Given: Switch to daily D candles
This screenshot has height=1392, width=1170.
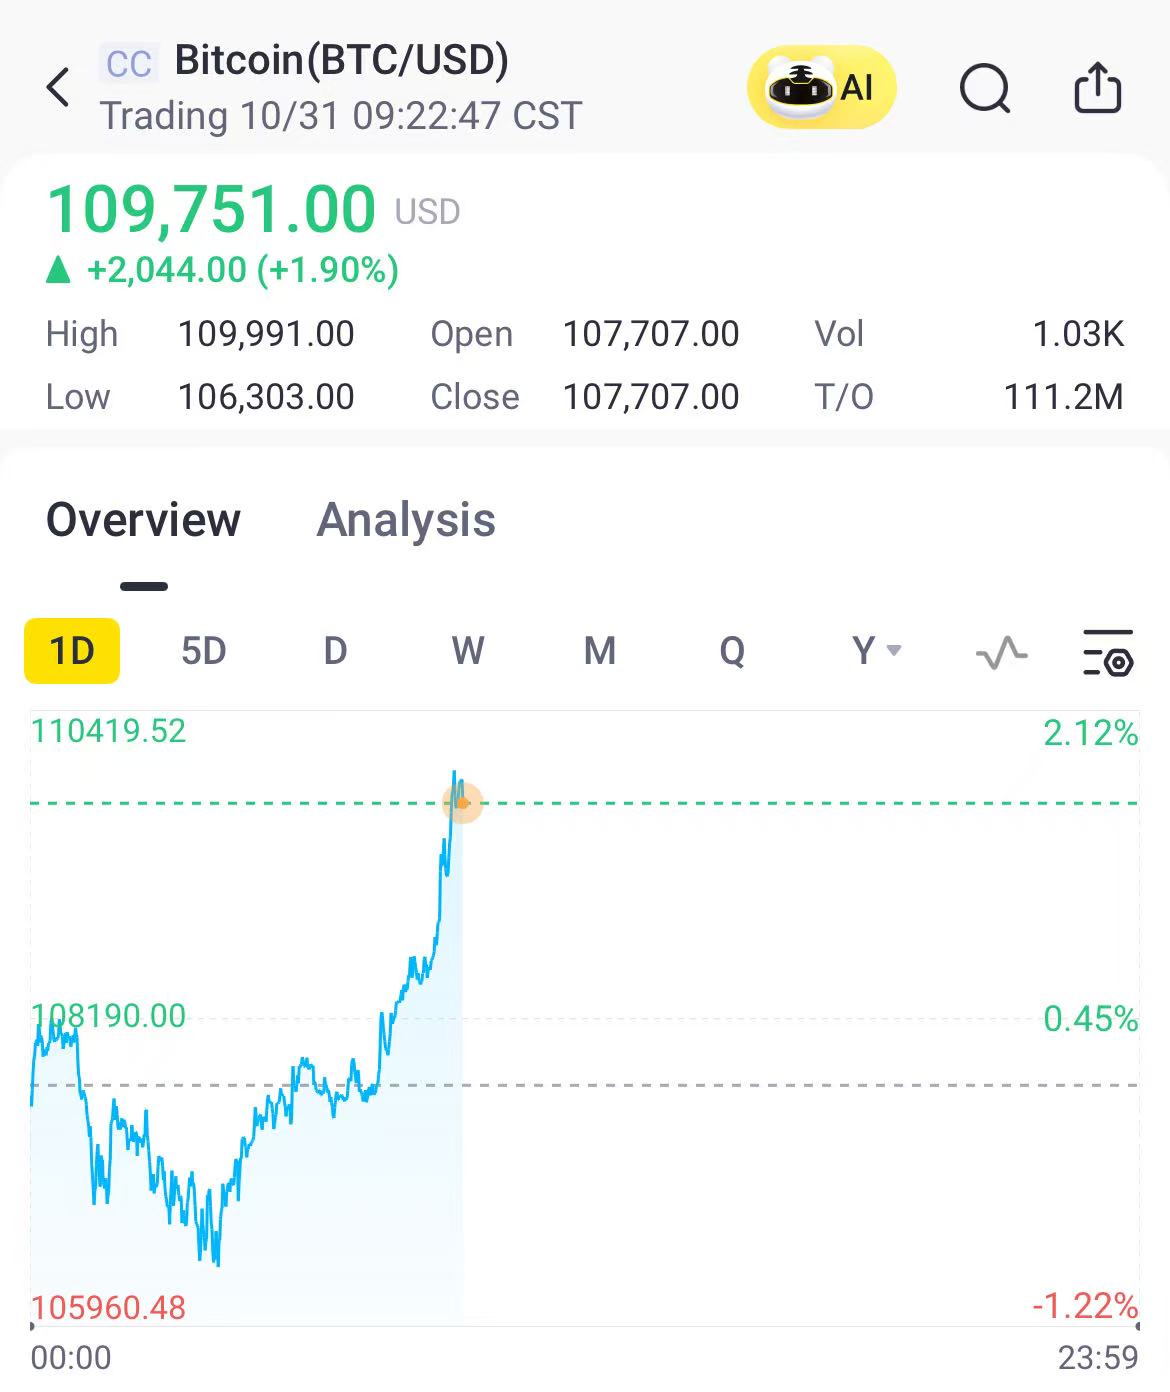Looking at the screenshot, I should point(335,651).
